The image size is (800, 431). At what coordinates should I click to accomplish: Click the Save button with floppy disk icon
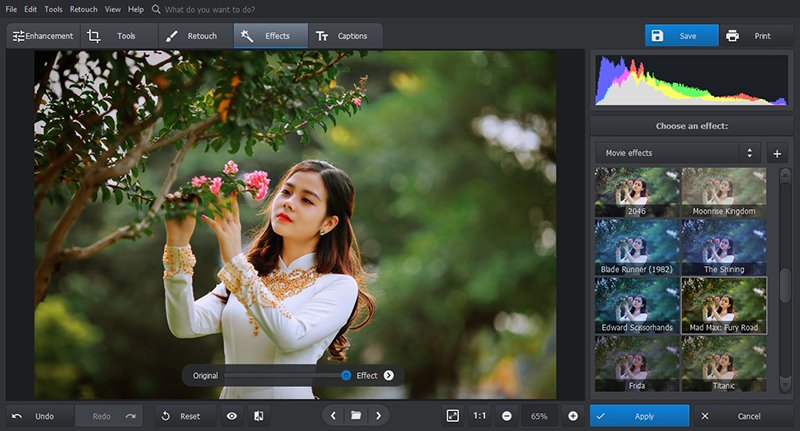[x=681, y=36]
